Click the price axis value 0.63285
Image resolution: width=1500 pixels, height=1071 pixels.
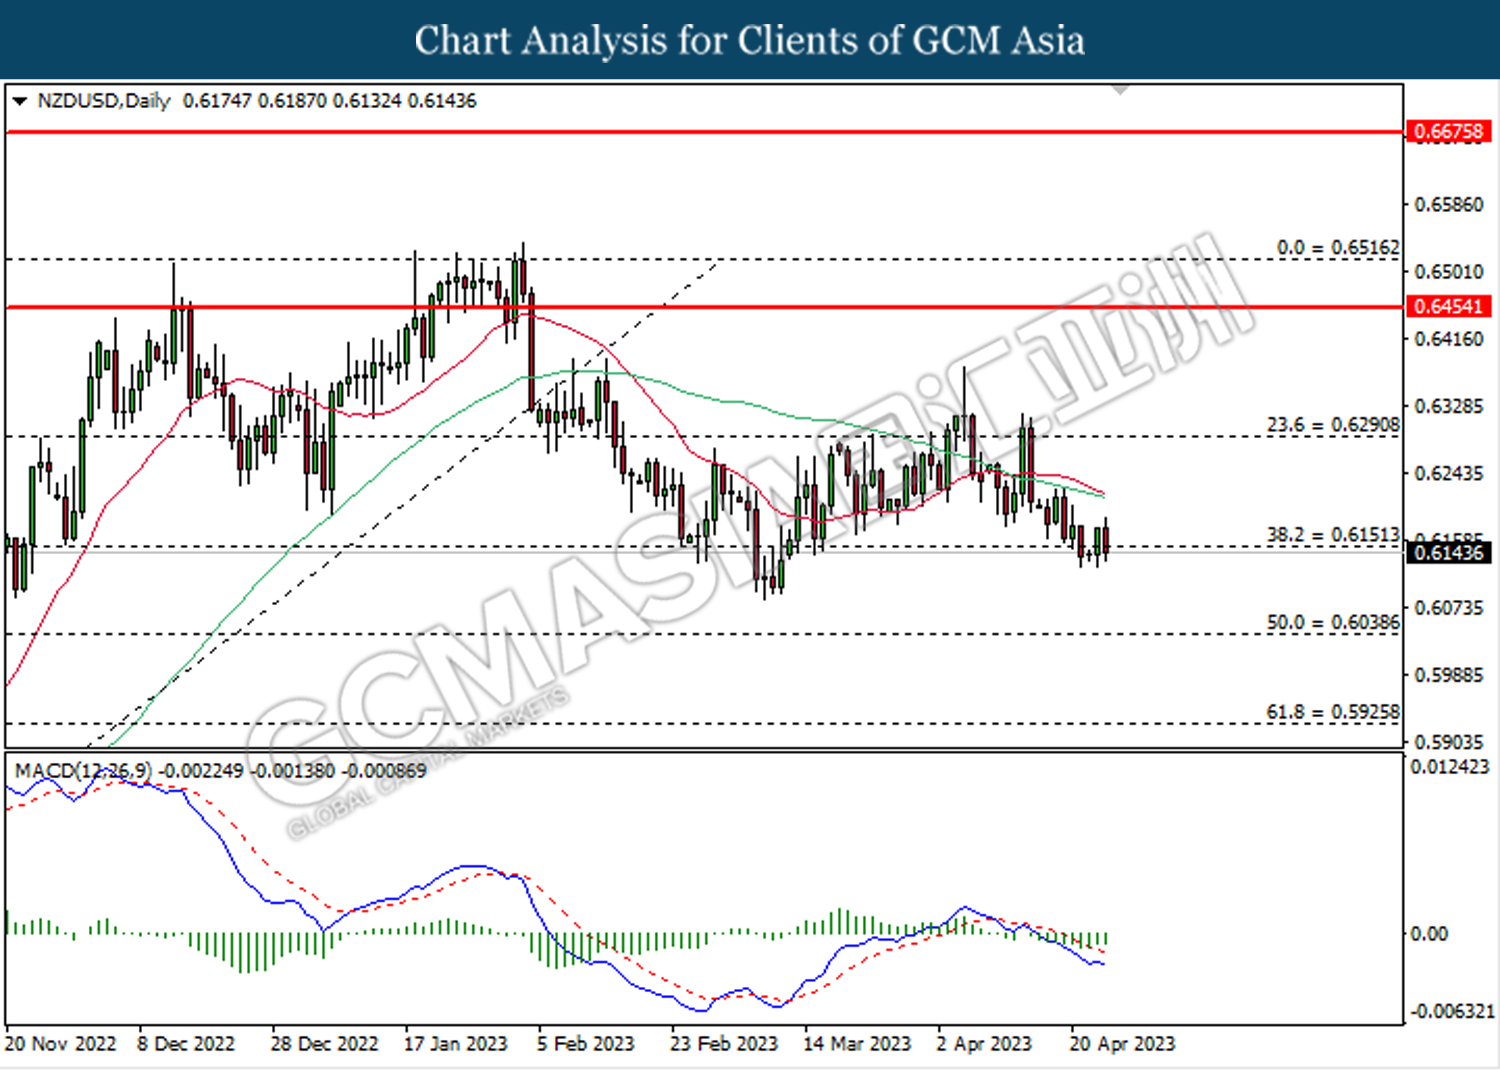click(1449, 406)
